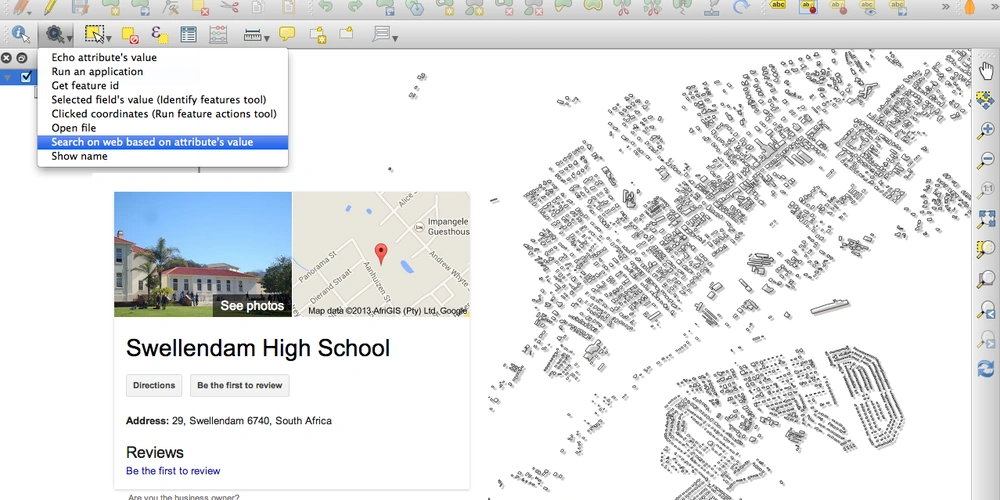The width and height of the screenshot is (1000, 500).
Task: Click the Zoom Next icon
Action: coord(986,339)
